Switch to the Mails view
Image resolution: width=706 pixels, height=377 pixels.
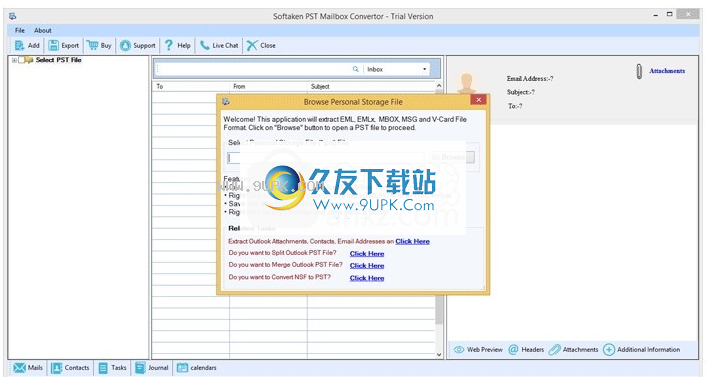click(x=28, y=368)
